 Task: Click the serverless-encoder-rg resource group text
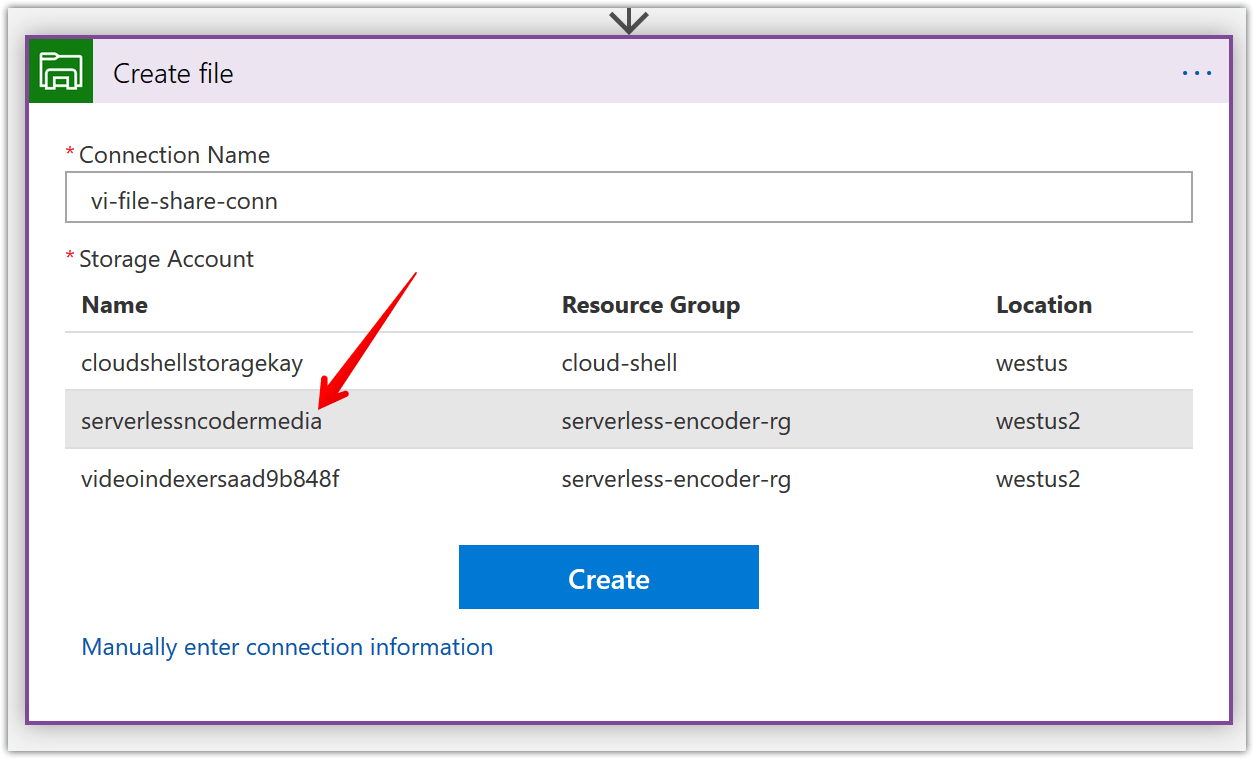[x=675, y=421]
